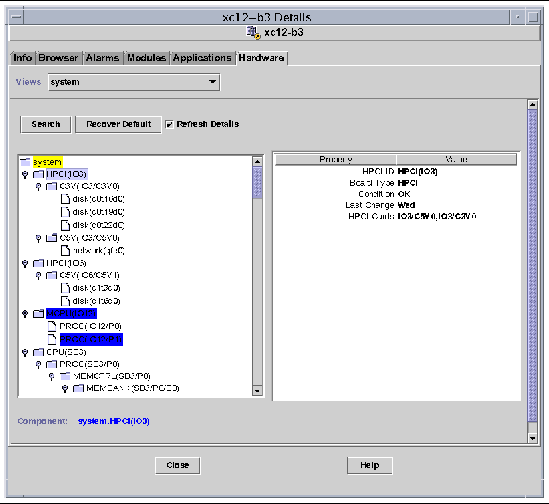Click document icon for network(qfe0)

click(x=65, y=250)
